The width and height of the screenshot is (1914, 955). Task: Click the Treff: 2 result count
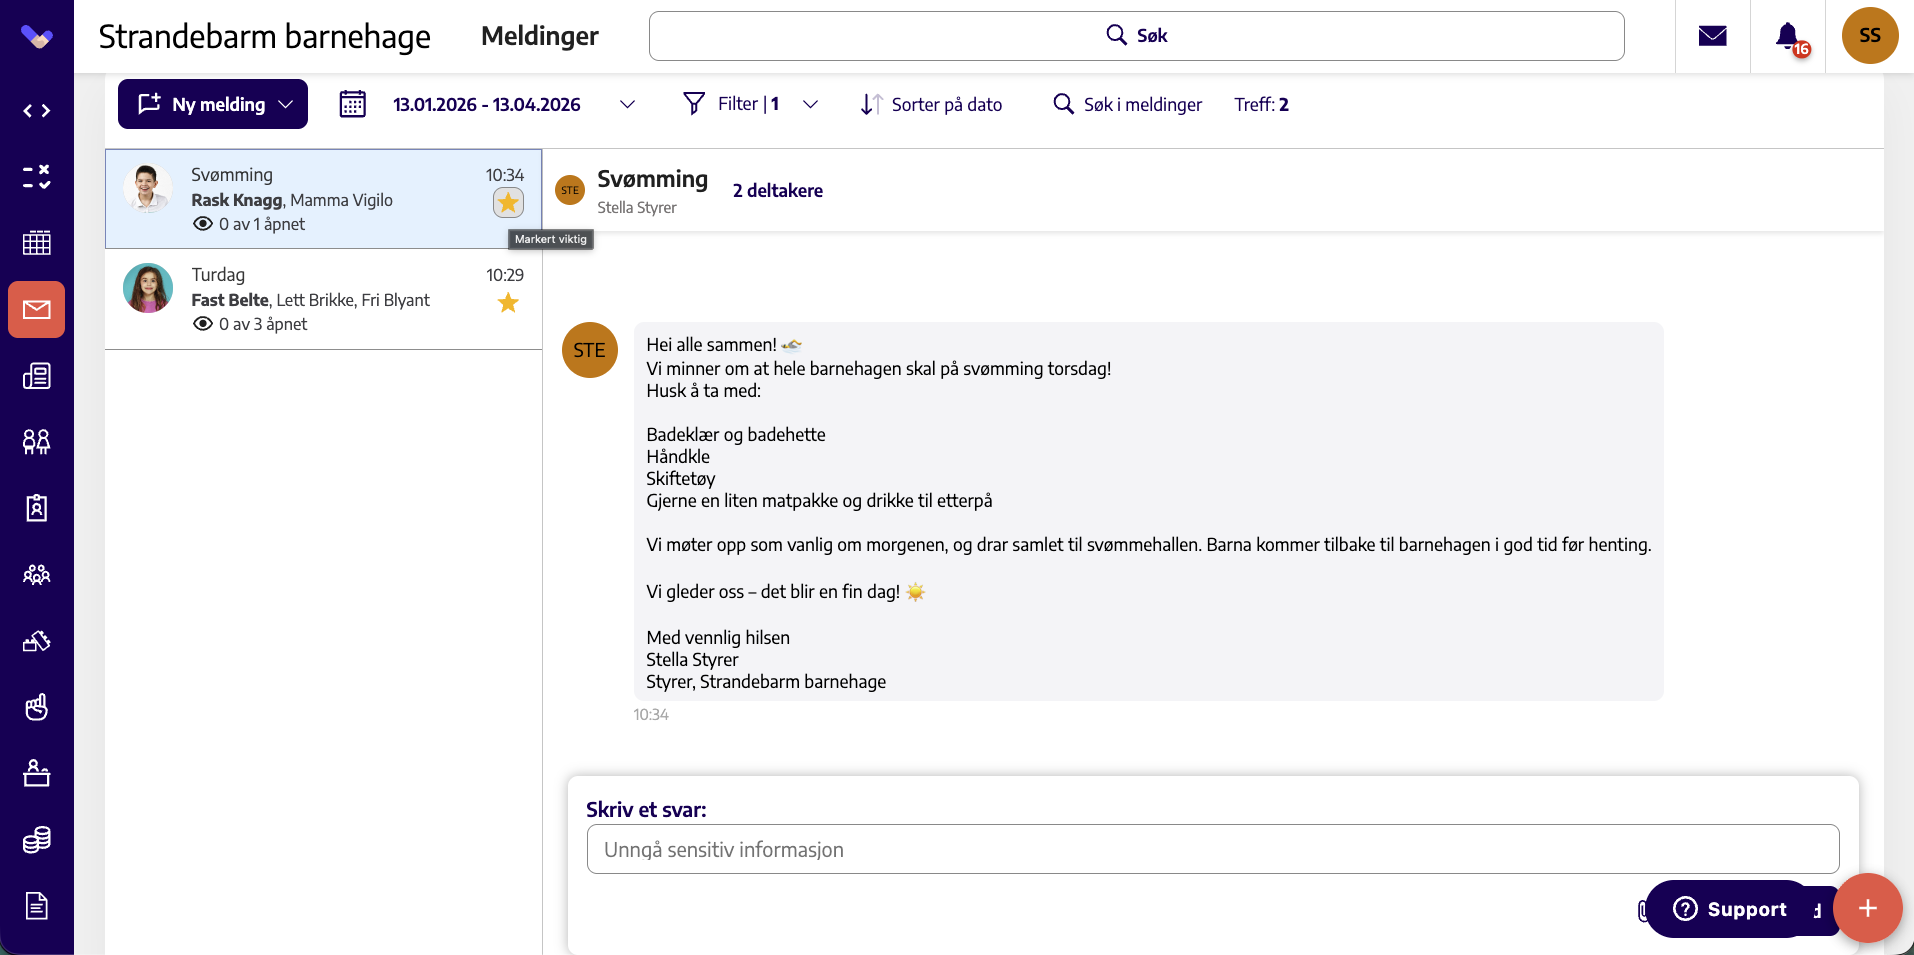pos(1261,105)
